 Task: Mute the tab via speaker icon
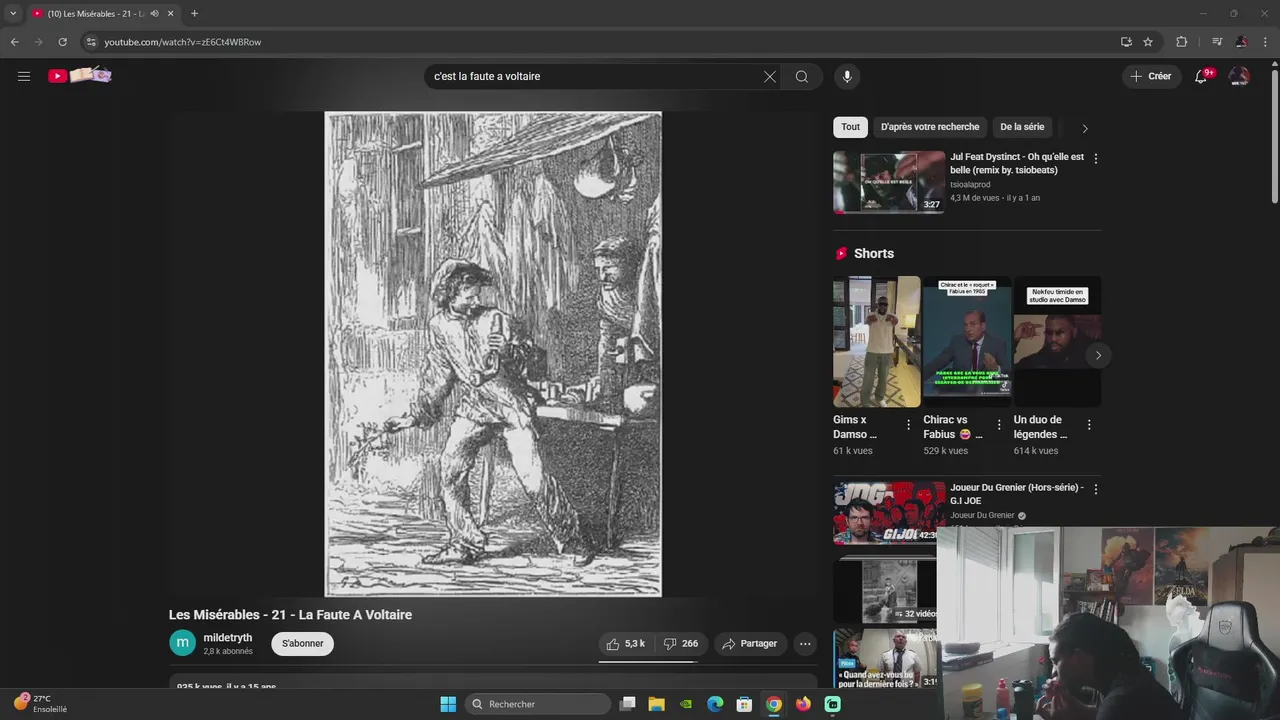pos(154,14)
